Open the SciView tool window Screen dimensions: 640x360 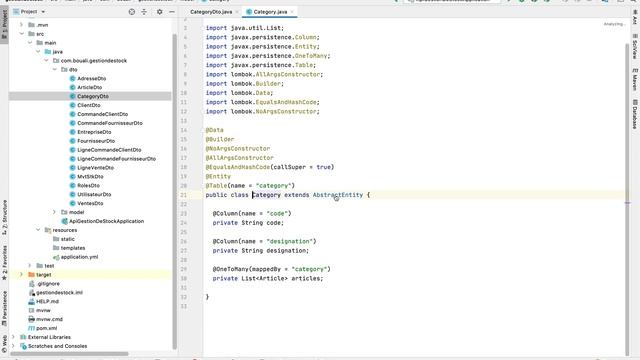(635, 47)
